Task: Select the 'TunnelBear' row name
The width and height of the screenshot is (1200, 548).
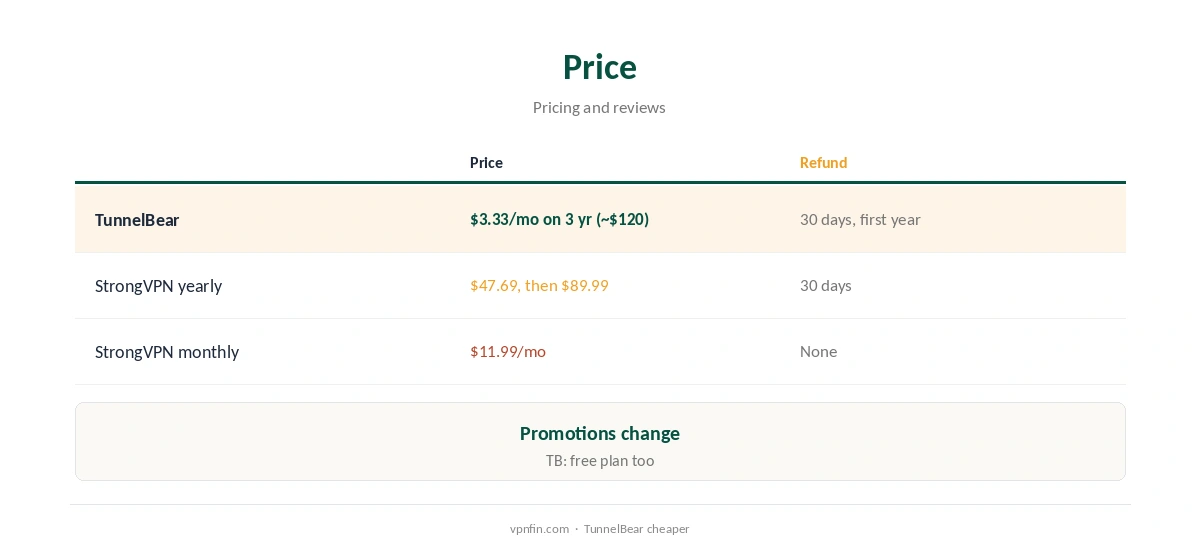Action: 137,220
